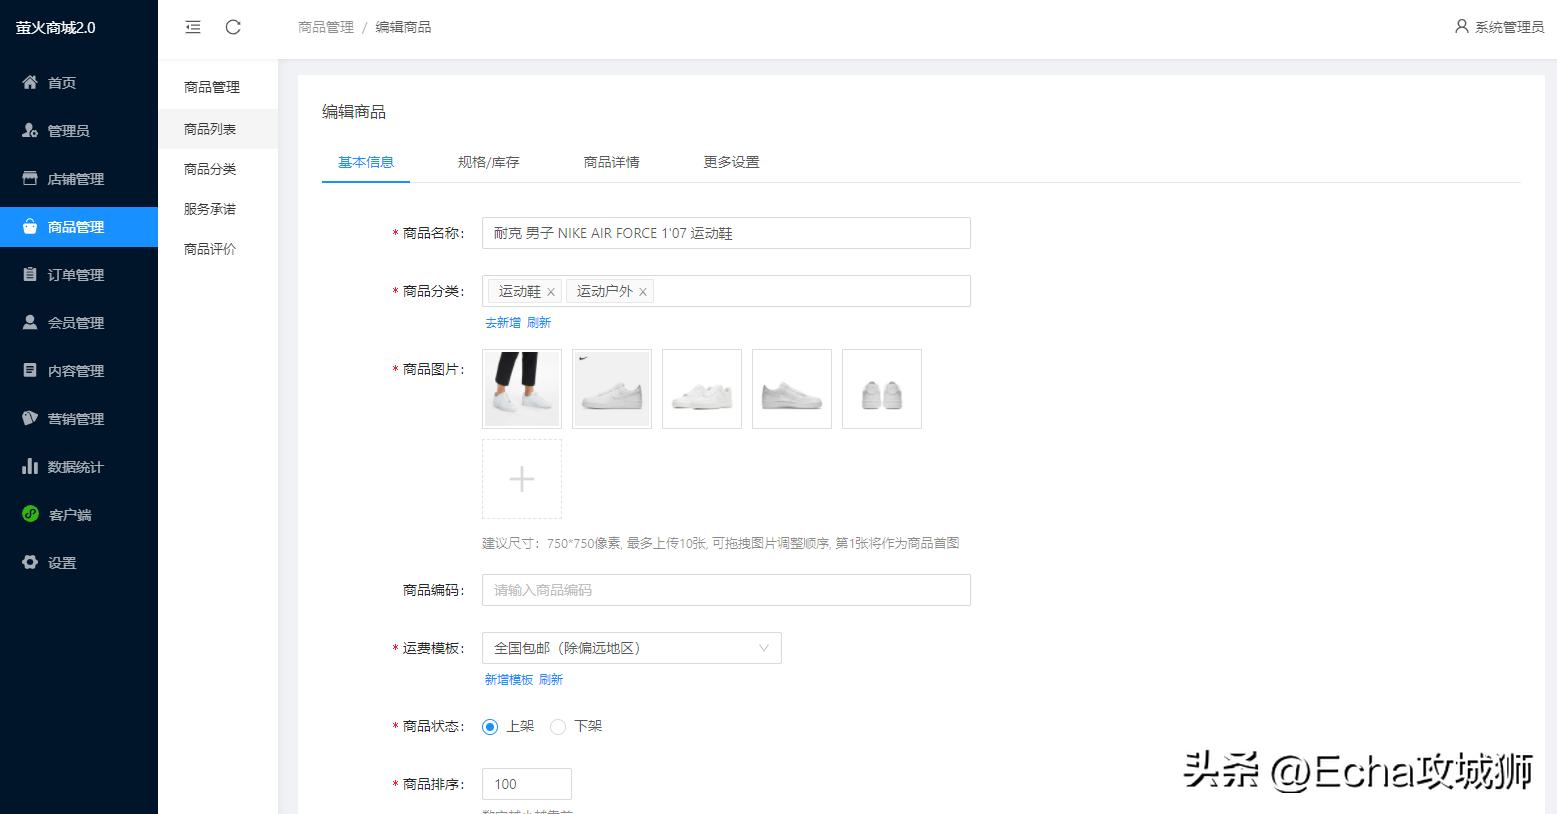Select the 上架 product status
Viewport: 1557px width, 814px height.
[x=489, y=727]
